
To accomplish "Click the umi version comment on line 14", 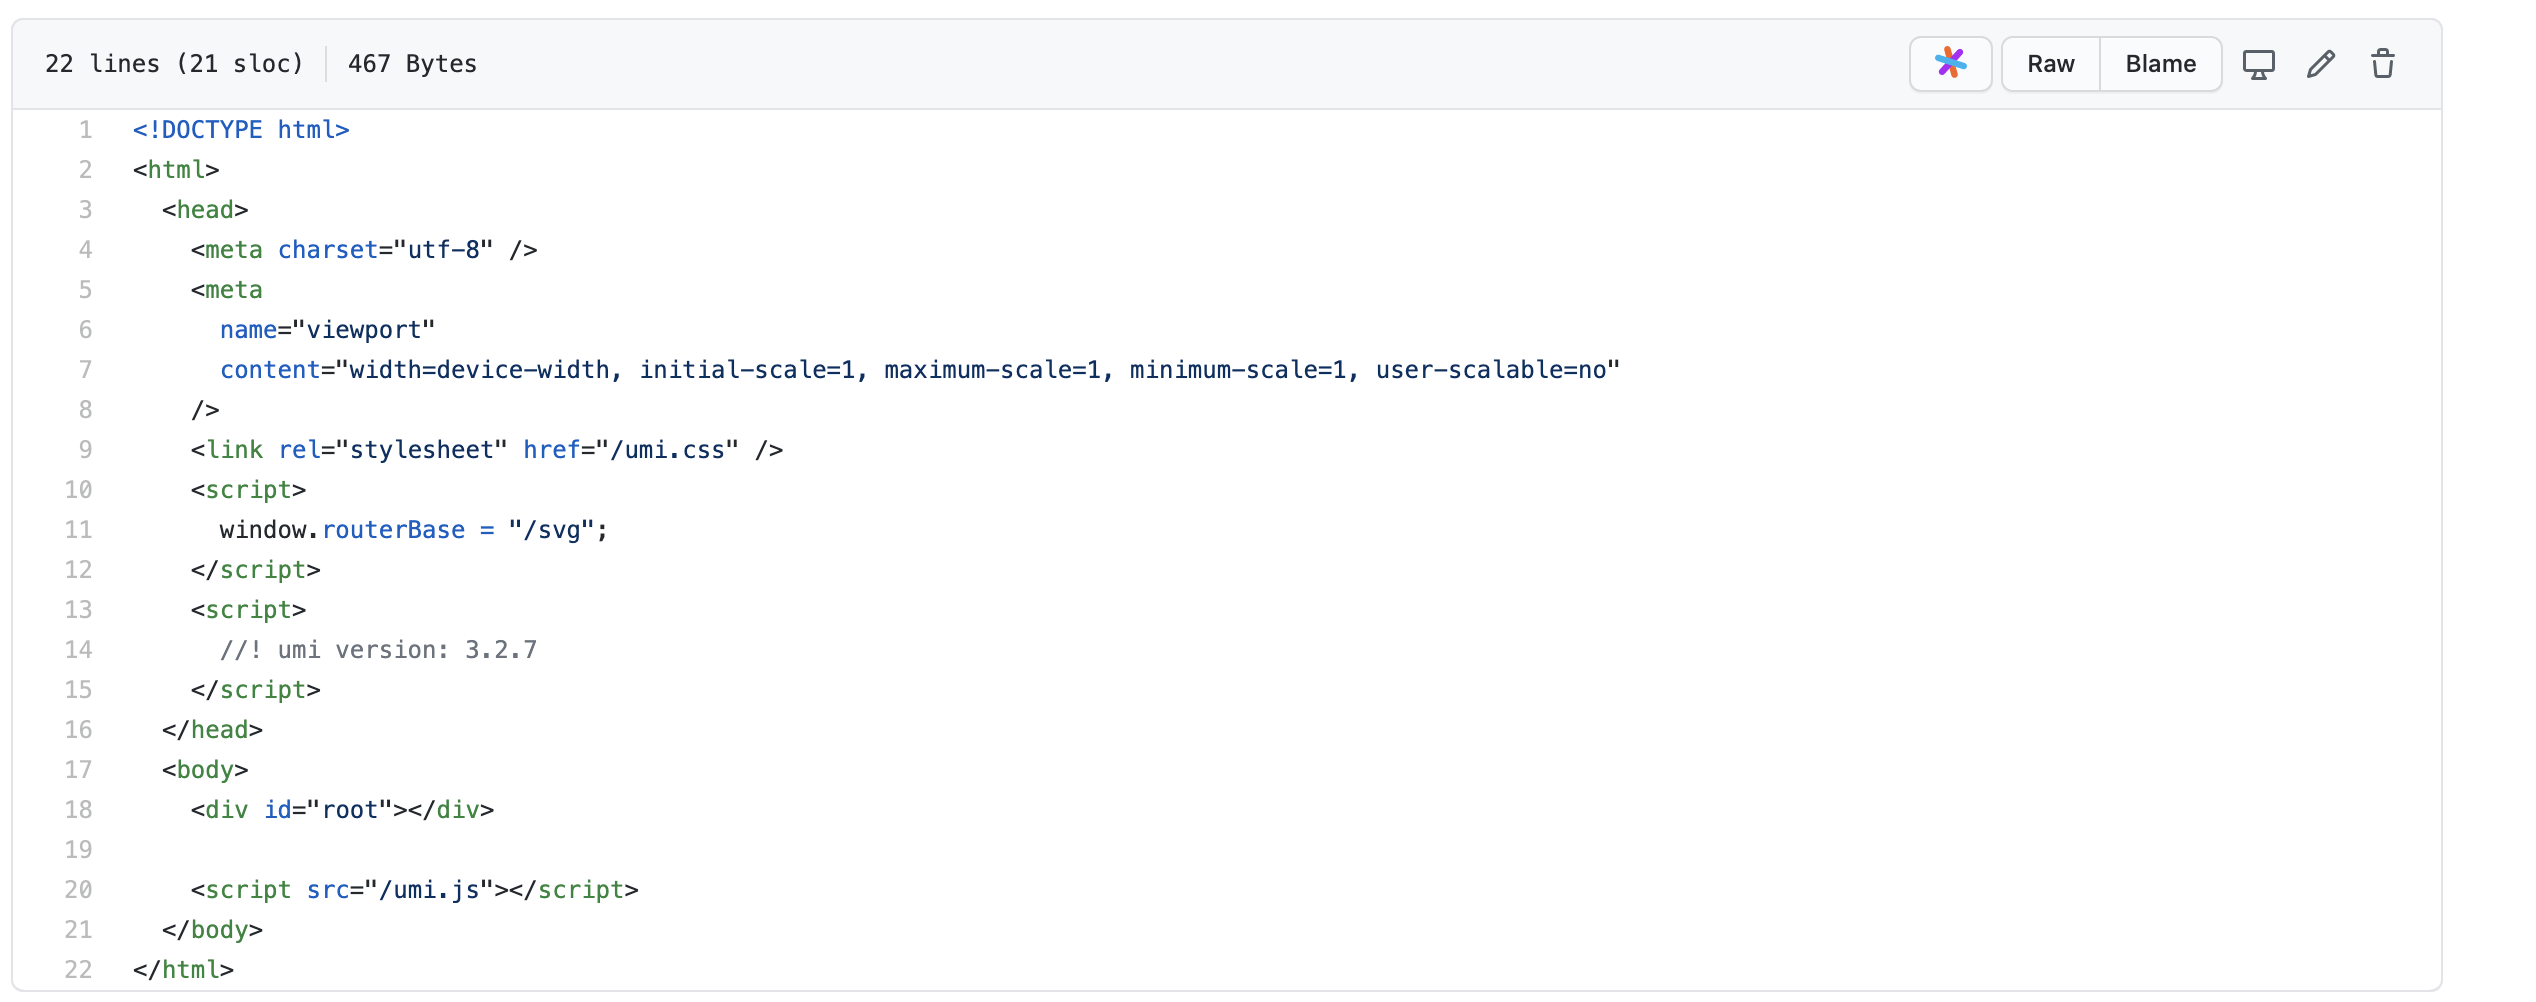I will click(378, 649).
